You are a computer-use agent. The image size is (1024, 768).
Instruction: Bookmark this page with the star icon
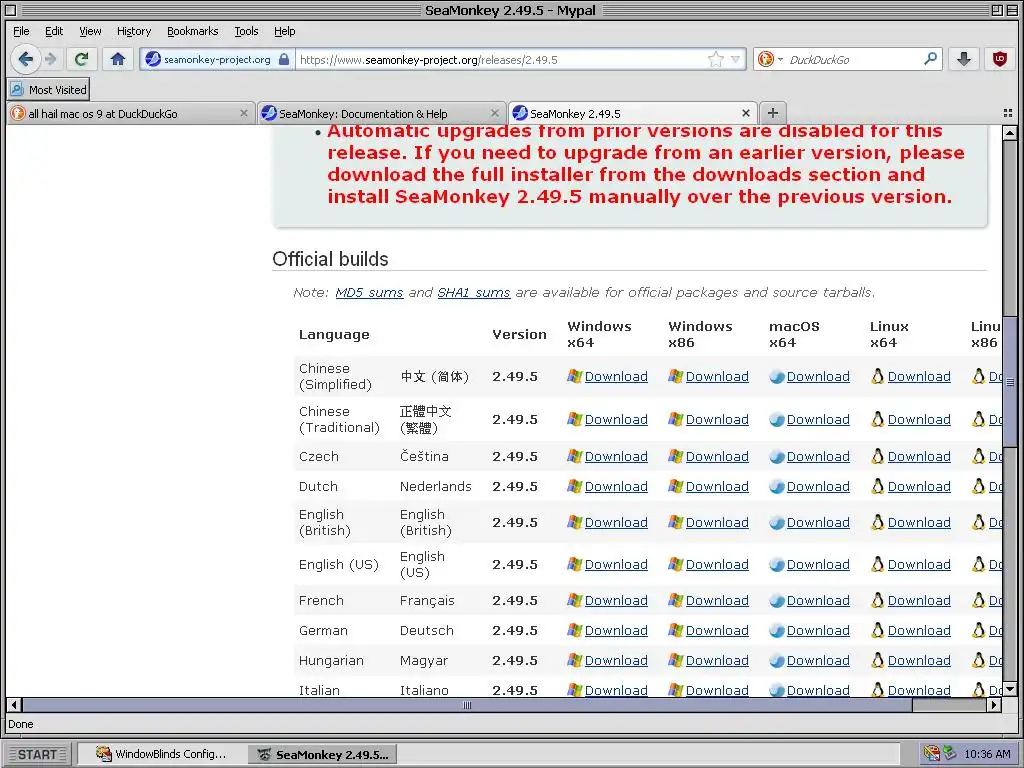click(716, 59)
